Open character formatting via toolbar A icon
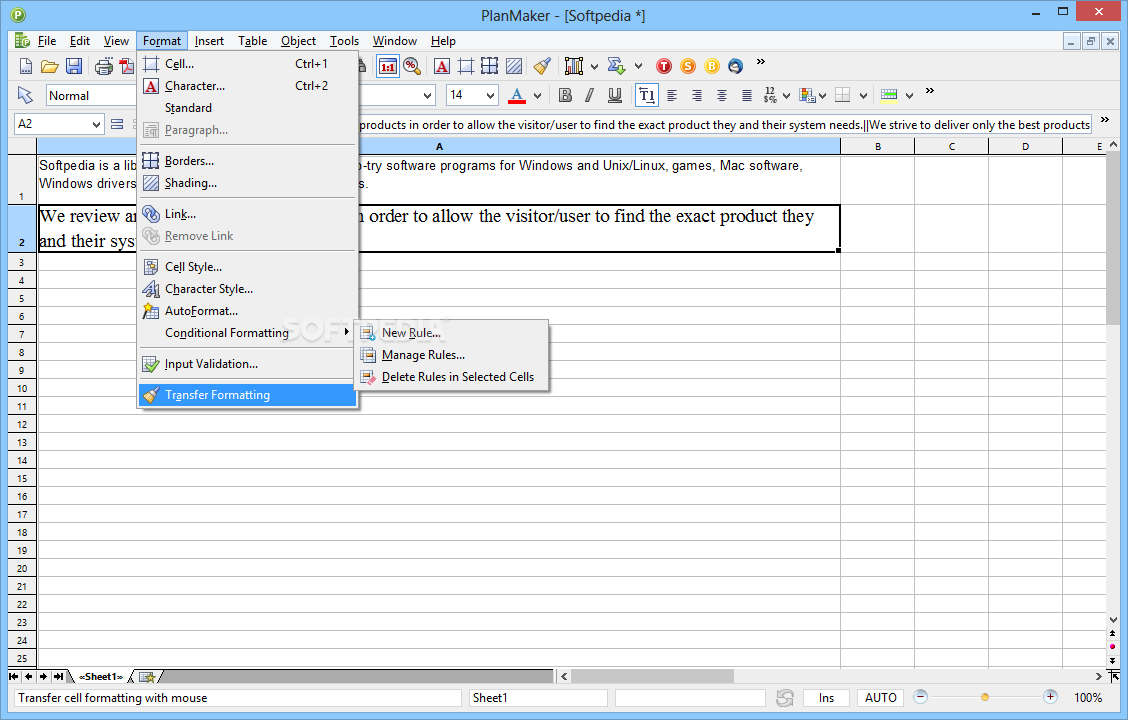 click(442, 67)
